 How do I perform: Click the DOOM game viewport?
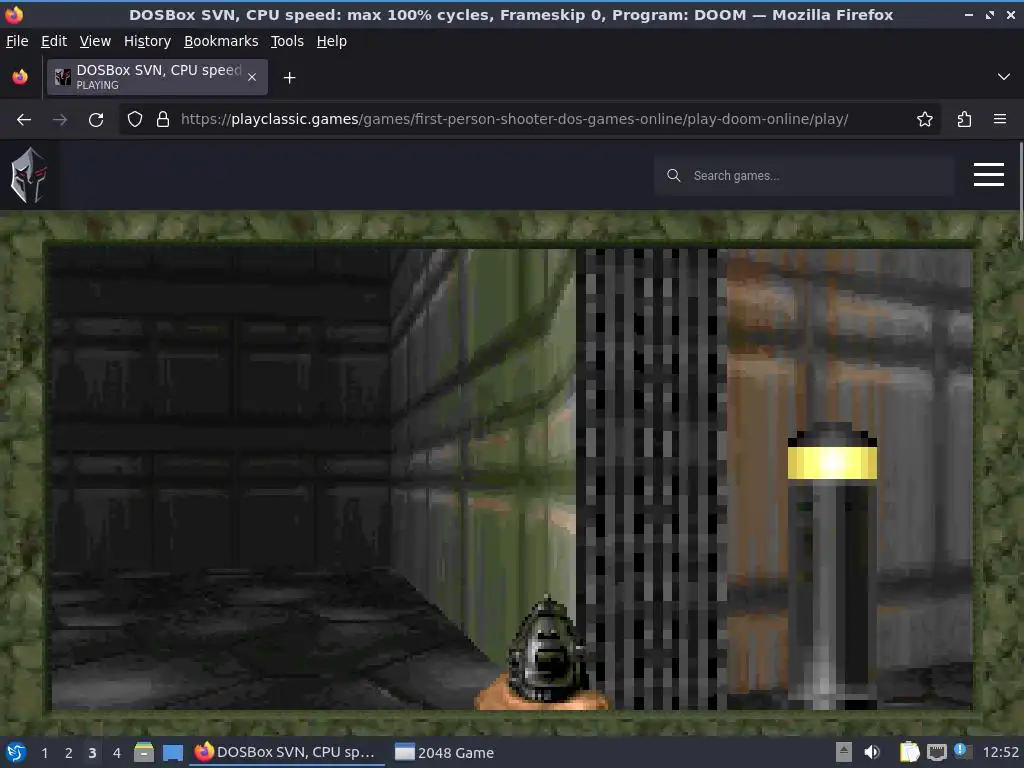[x=512, y=479]
